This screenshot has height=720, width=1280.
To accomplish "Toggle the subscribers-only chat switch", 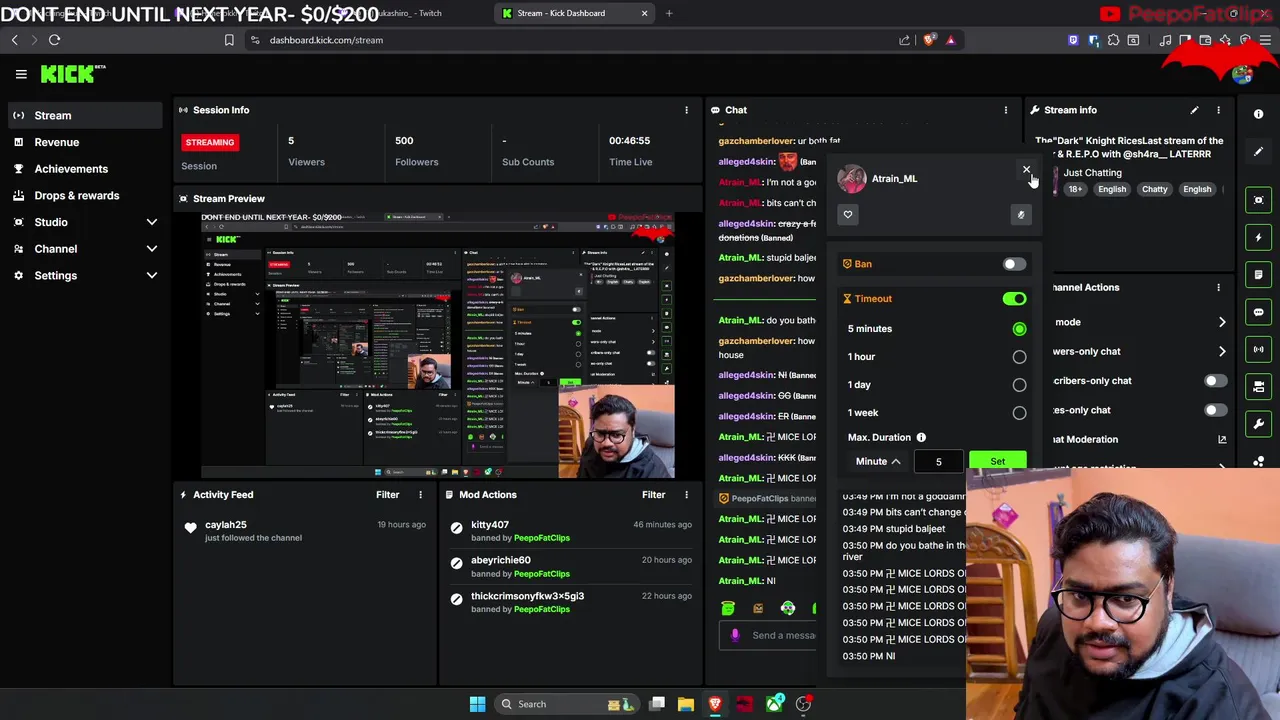I will tap(1214, 381).
